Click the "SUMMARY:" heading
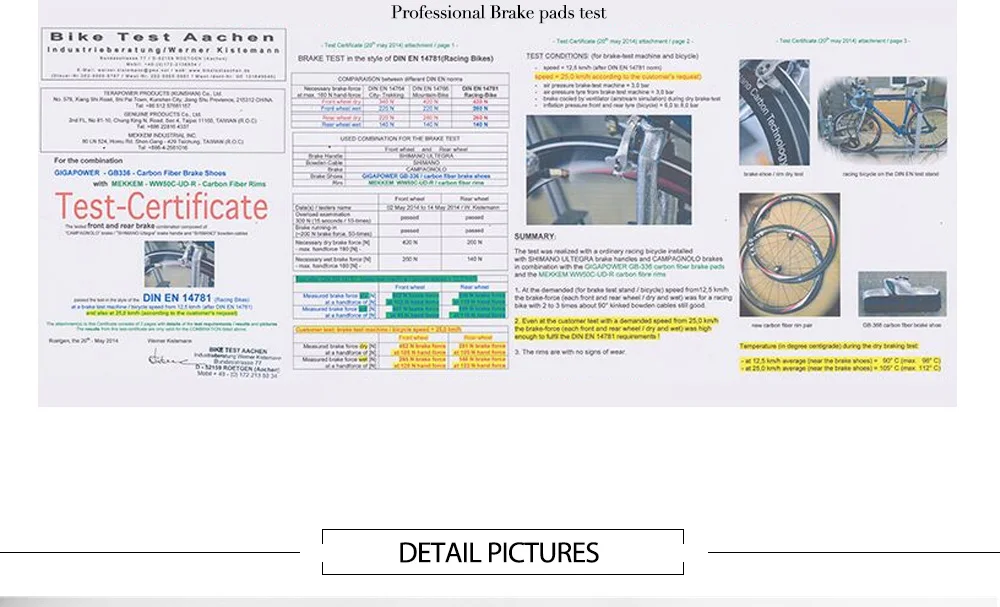Screen dimensions: 1000x607 tap(535, 237)
